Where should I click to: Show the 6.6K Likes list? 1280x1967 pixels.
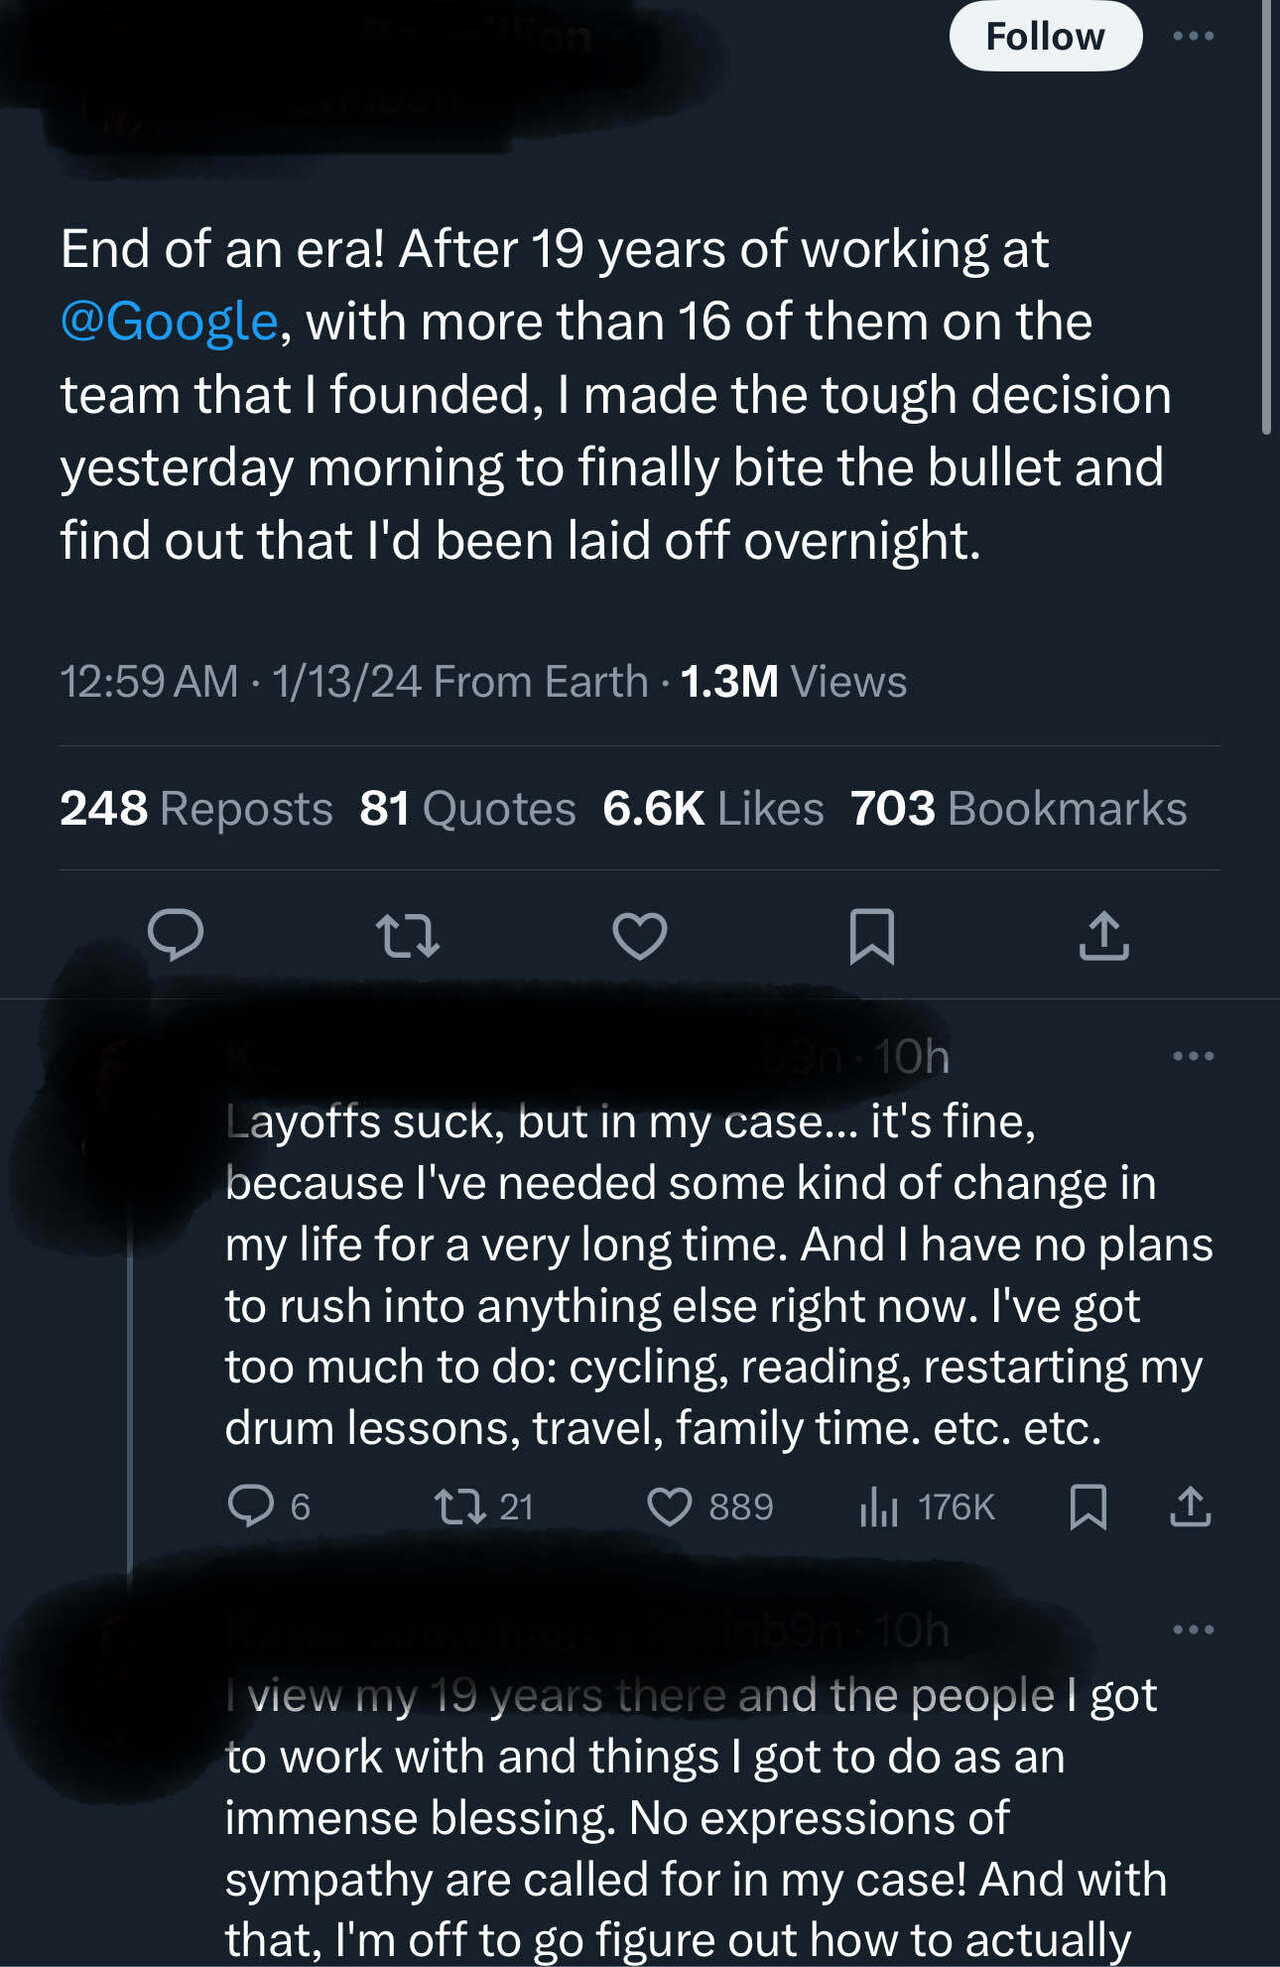click(x=713, y=808)
